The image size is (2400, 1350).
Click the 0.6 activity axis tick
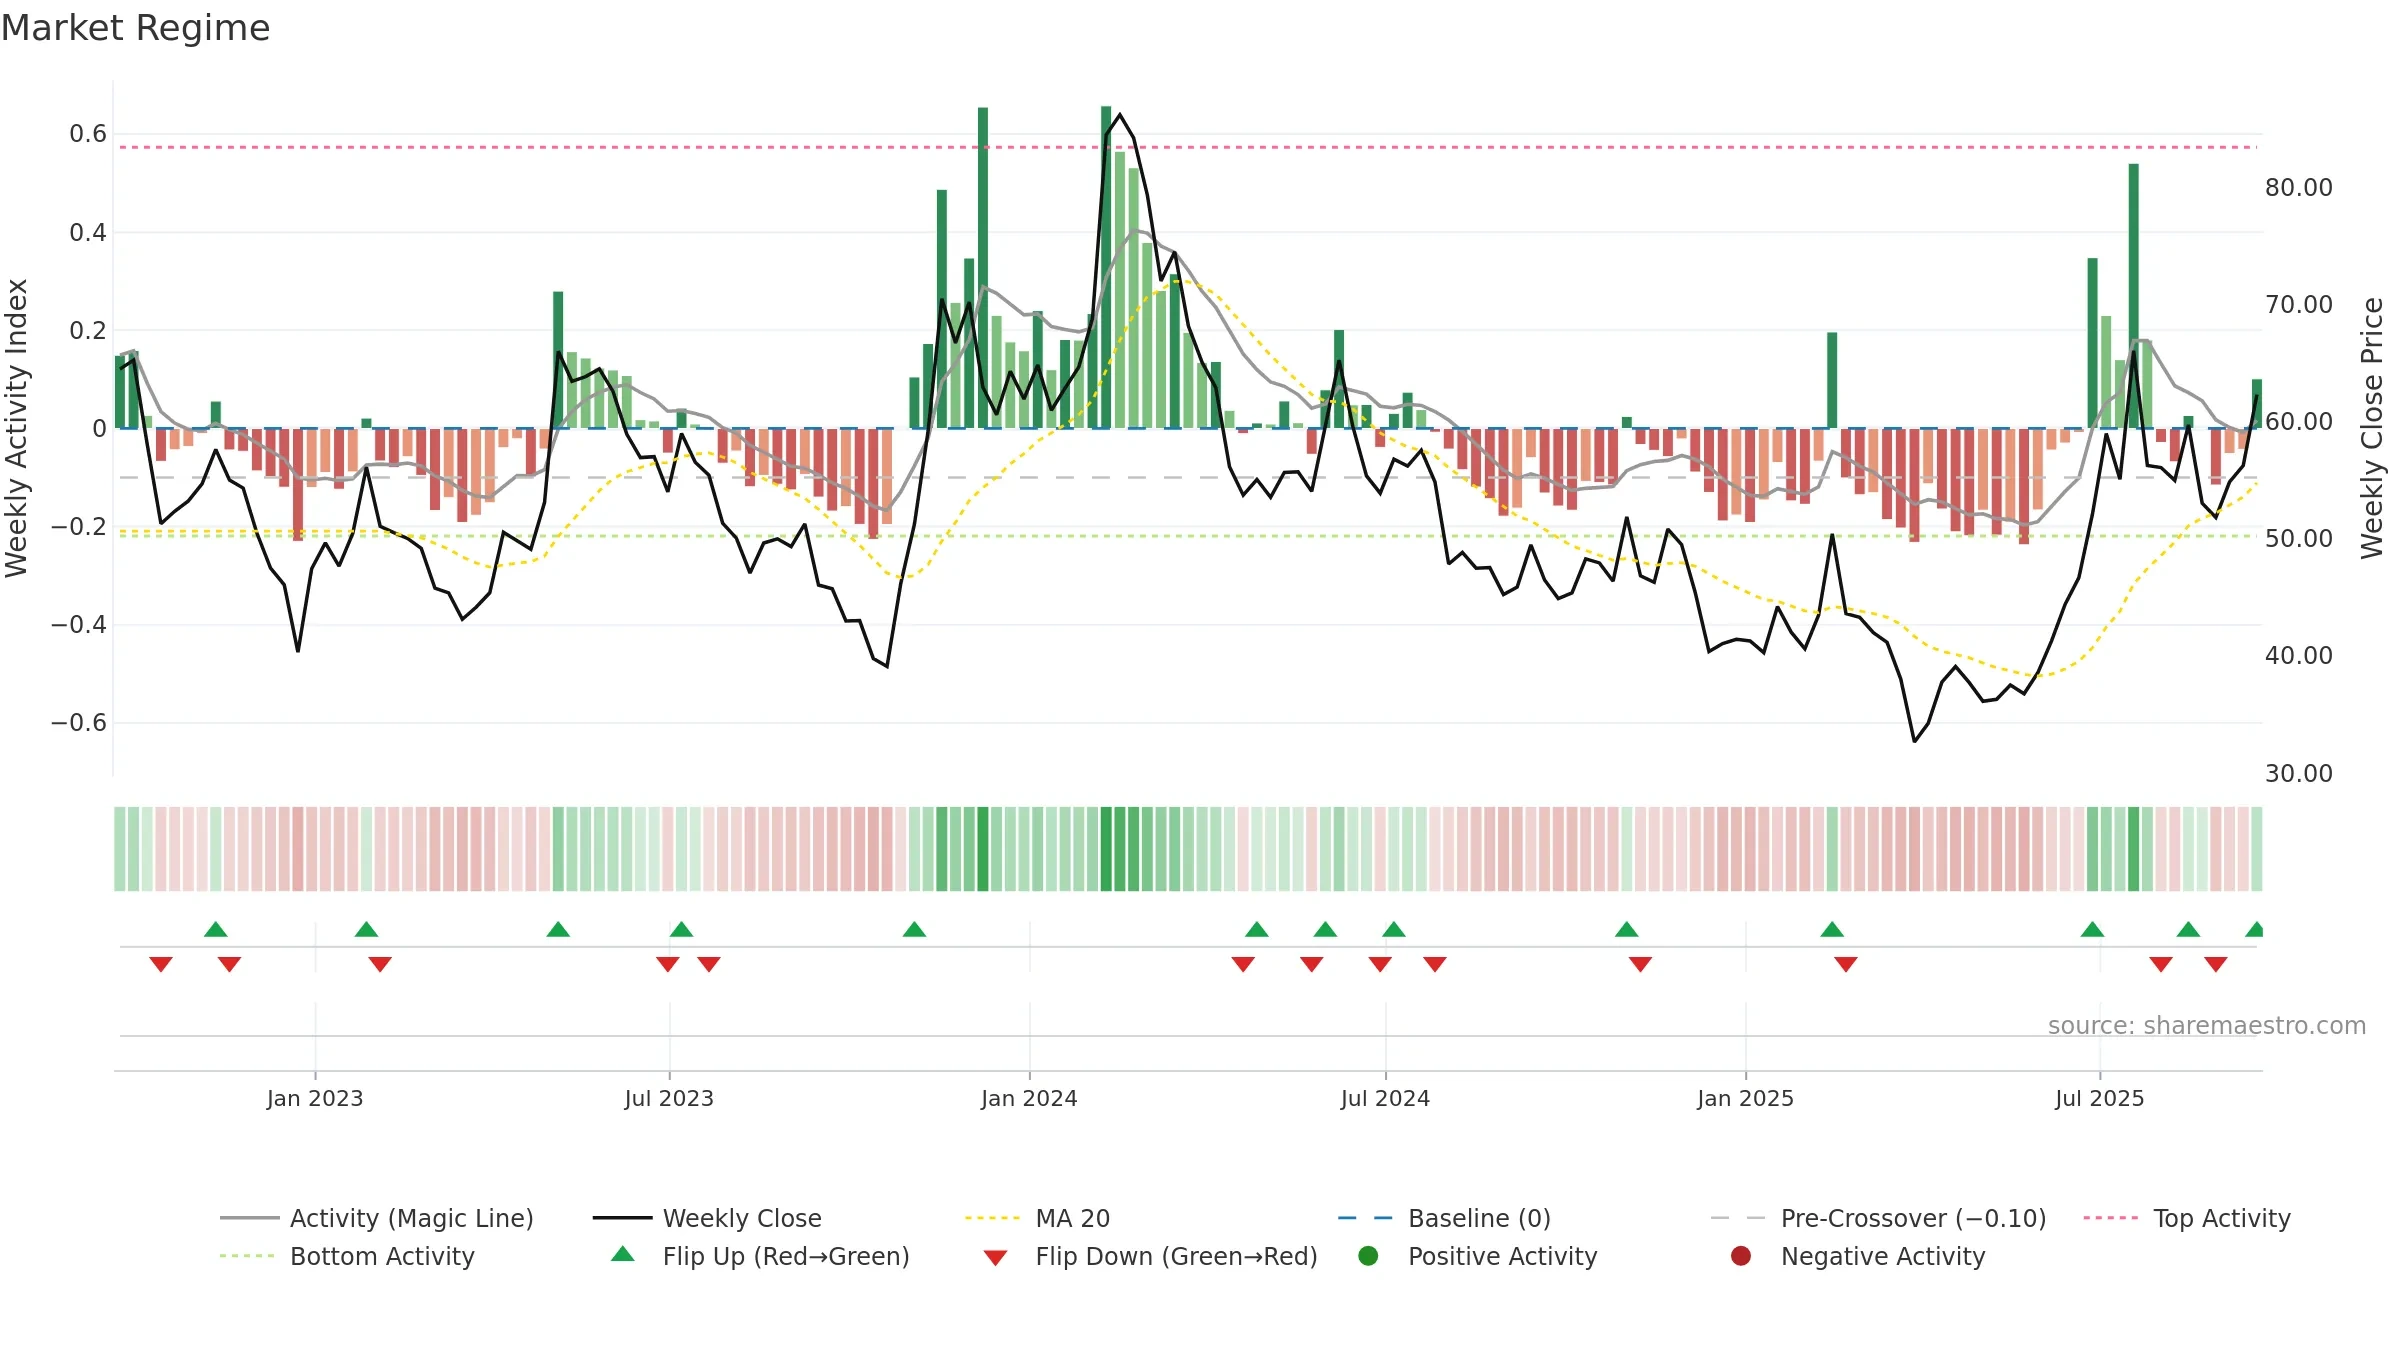pyautogui.click(x=88, y=134)
